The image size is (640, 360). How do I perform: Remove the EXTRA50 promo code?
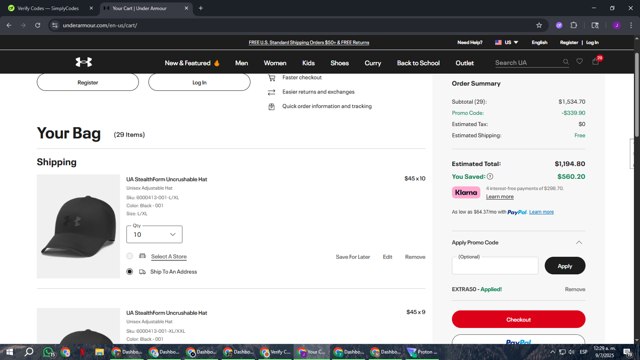pos(575,289)
